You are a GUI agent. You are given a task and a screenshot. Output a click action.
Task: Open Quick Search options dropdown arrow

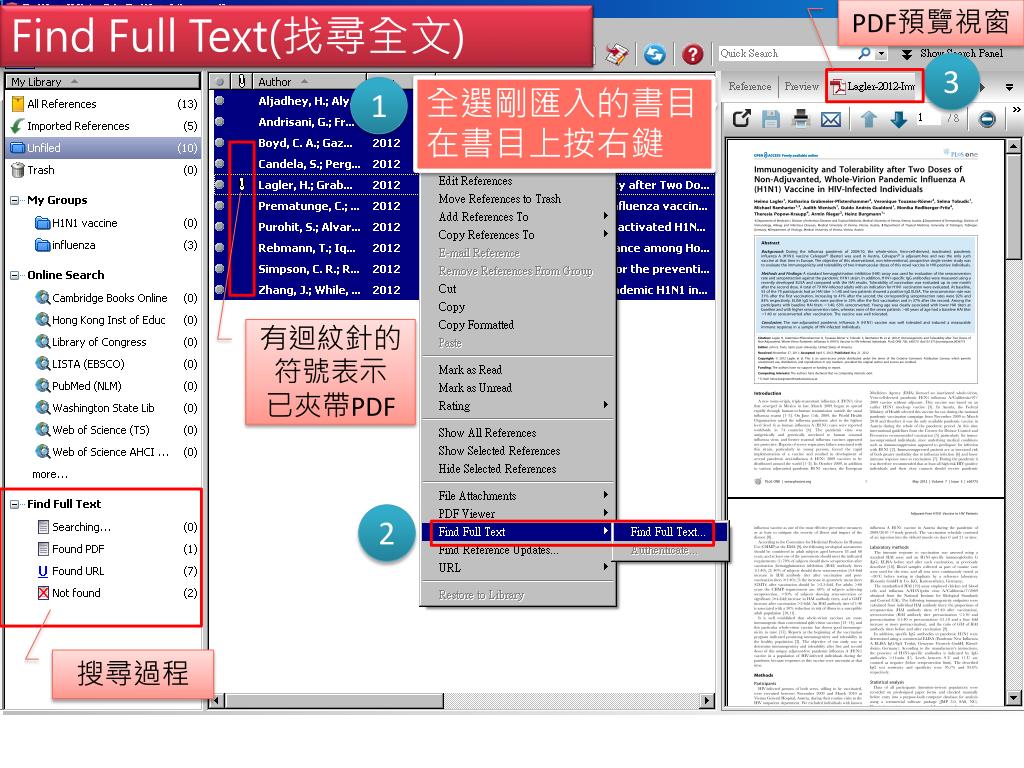[x=881, y=53]
